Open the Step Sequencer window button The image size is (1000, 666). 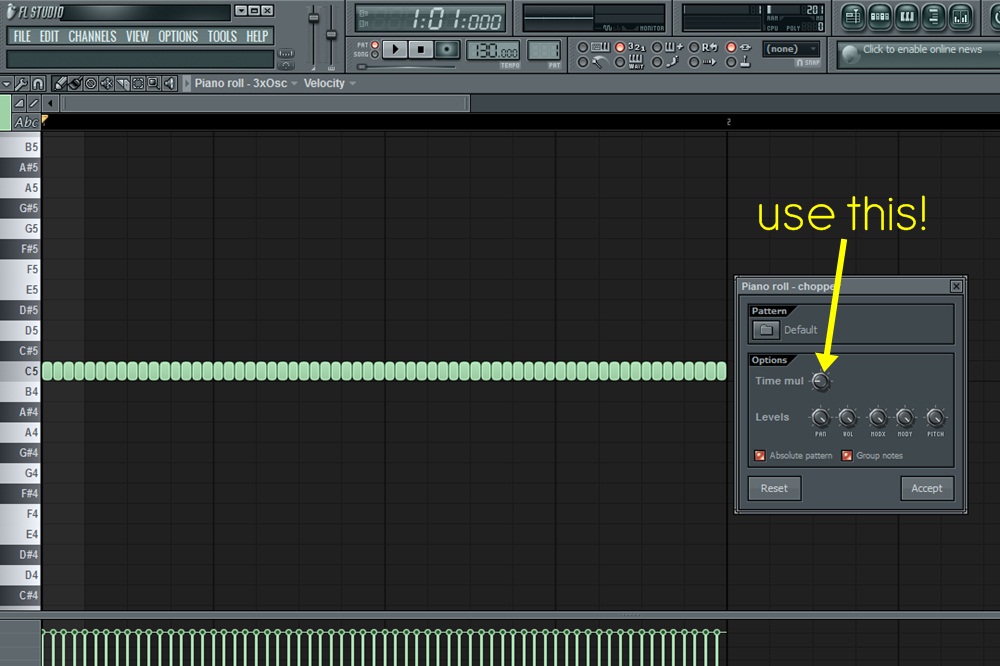pos(880,17)
